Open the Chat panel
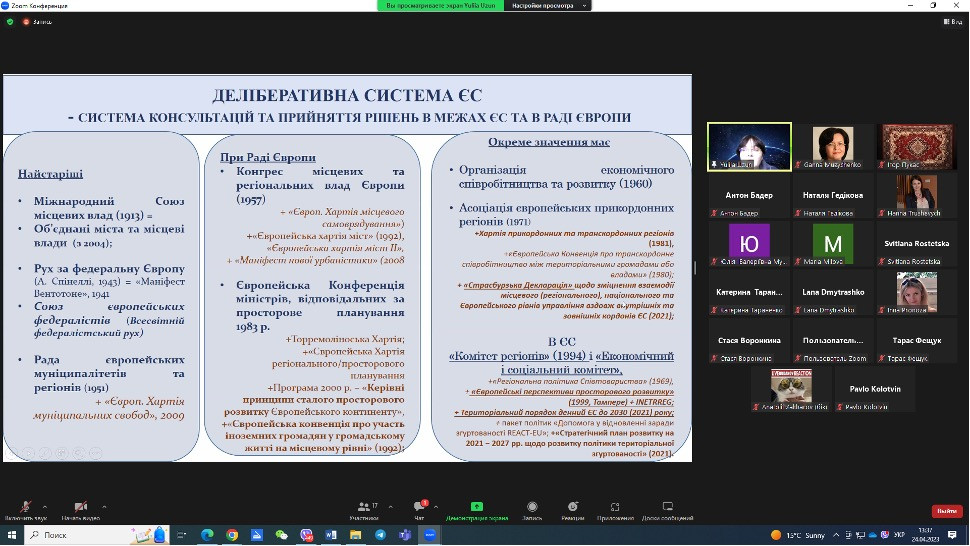 419,509
